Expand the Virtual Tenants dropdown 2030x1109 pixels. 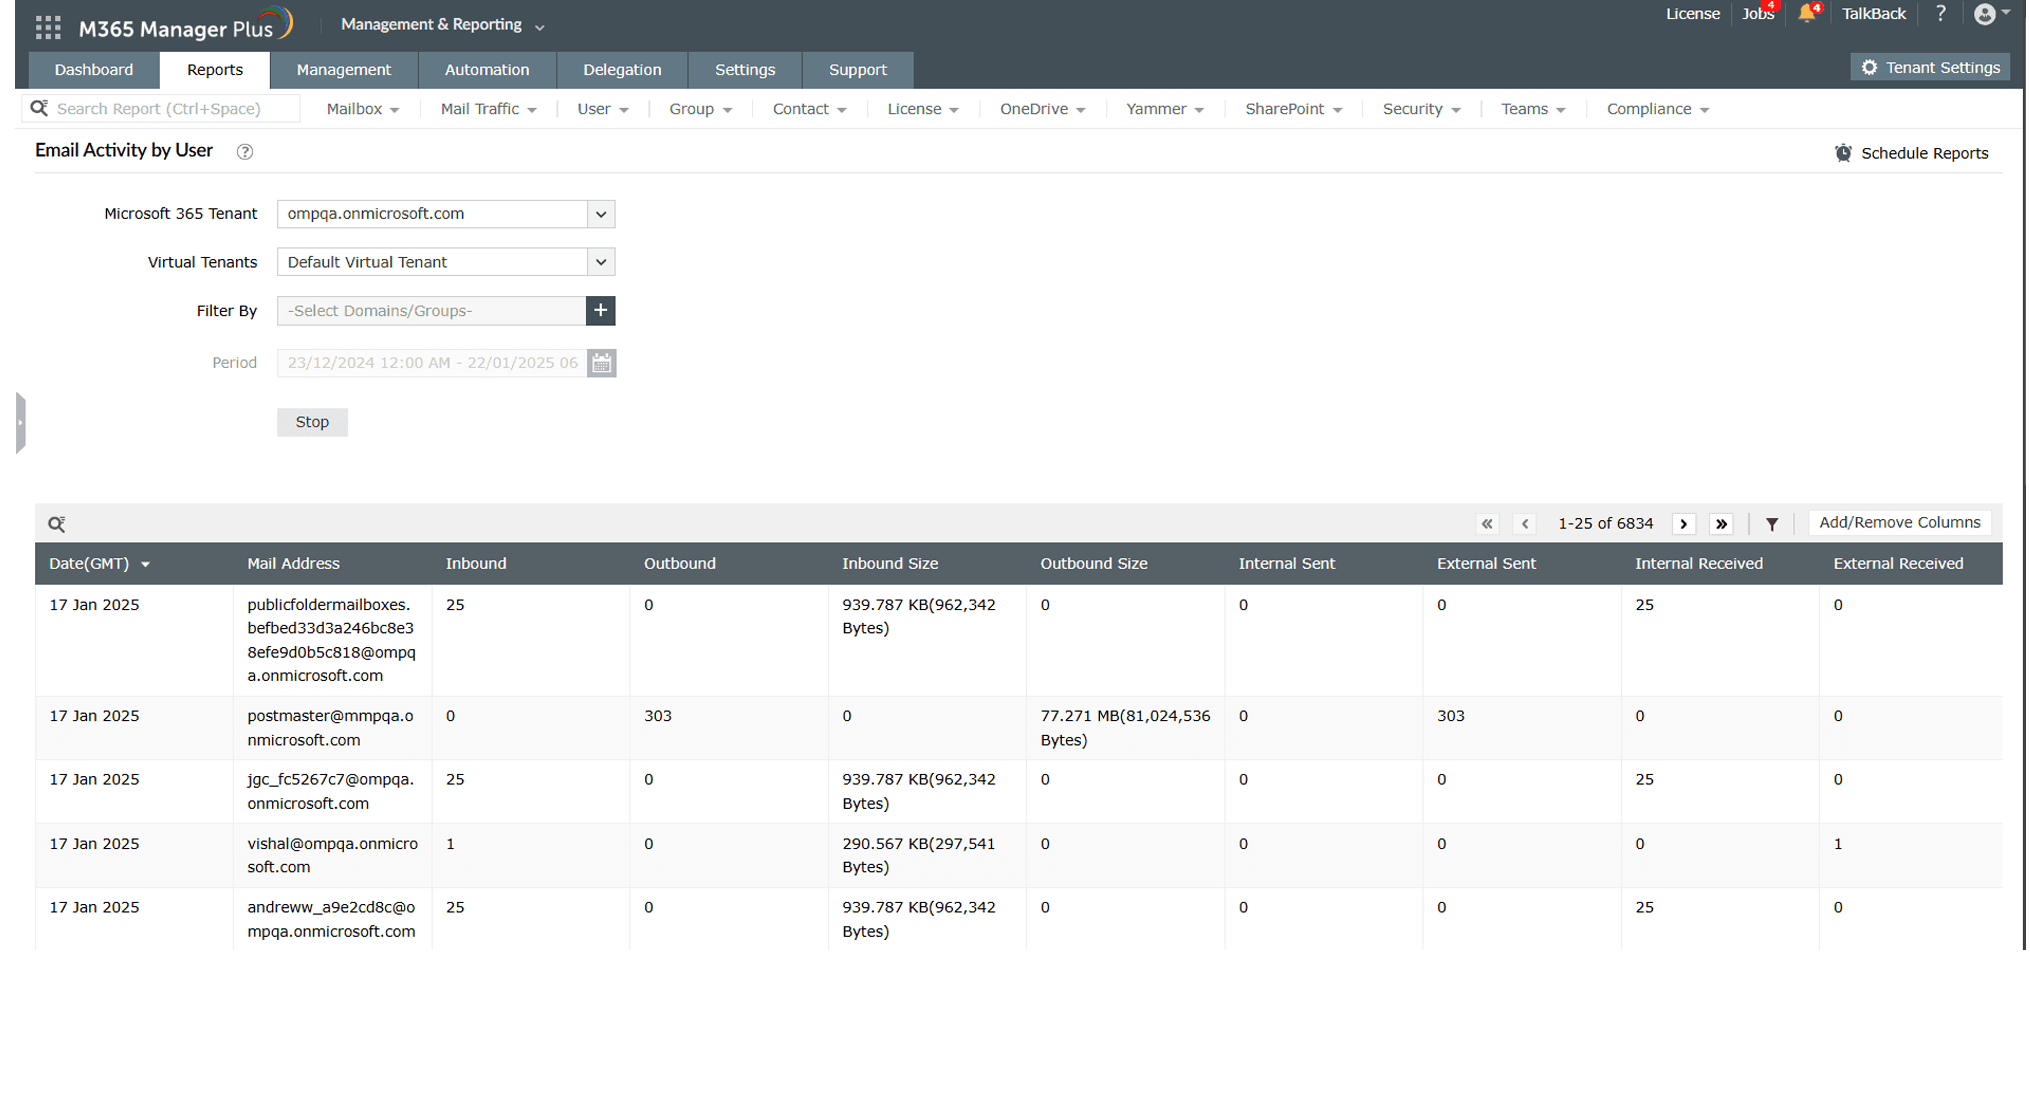[x=600, y=262]
